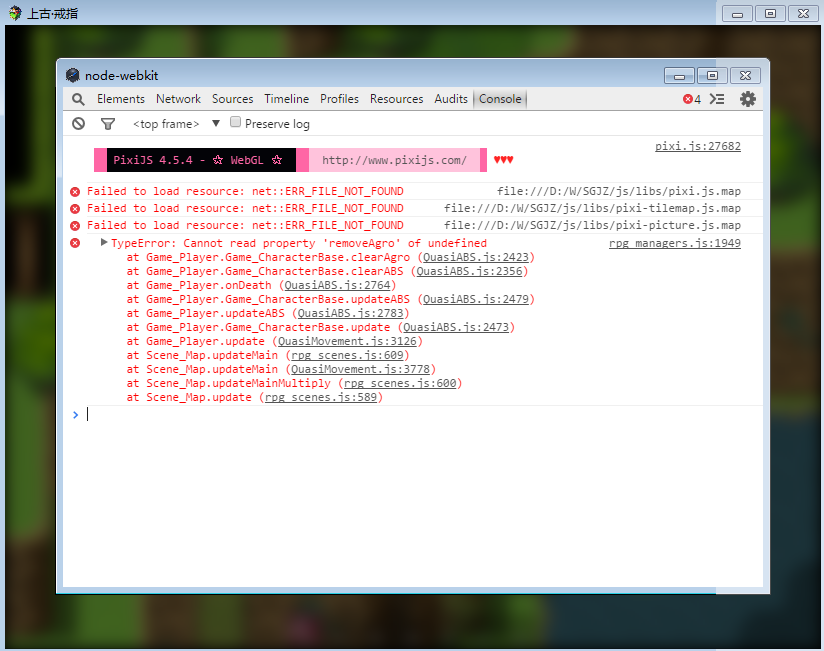Click the game window app icon
824x651 pixels.
(x=15, y=13)
